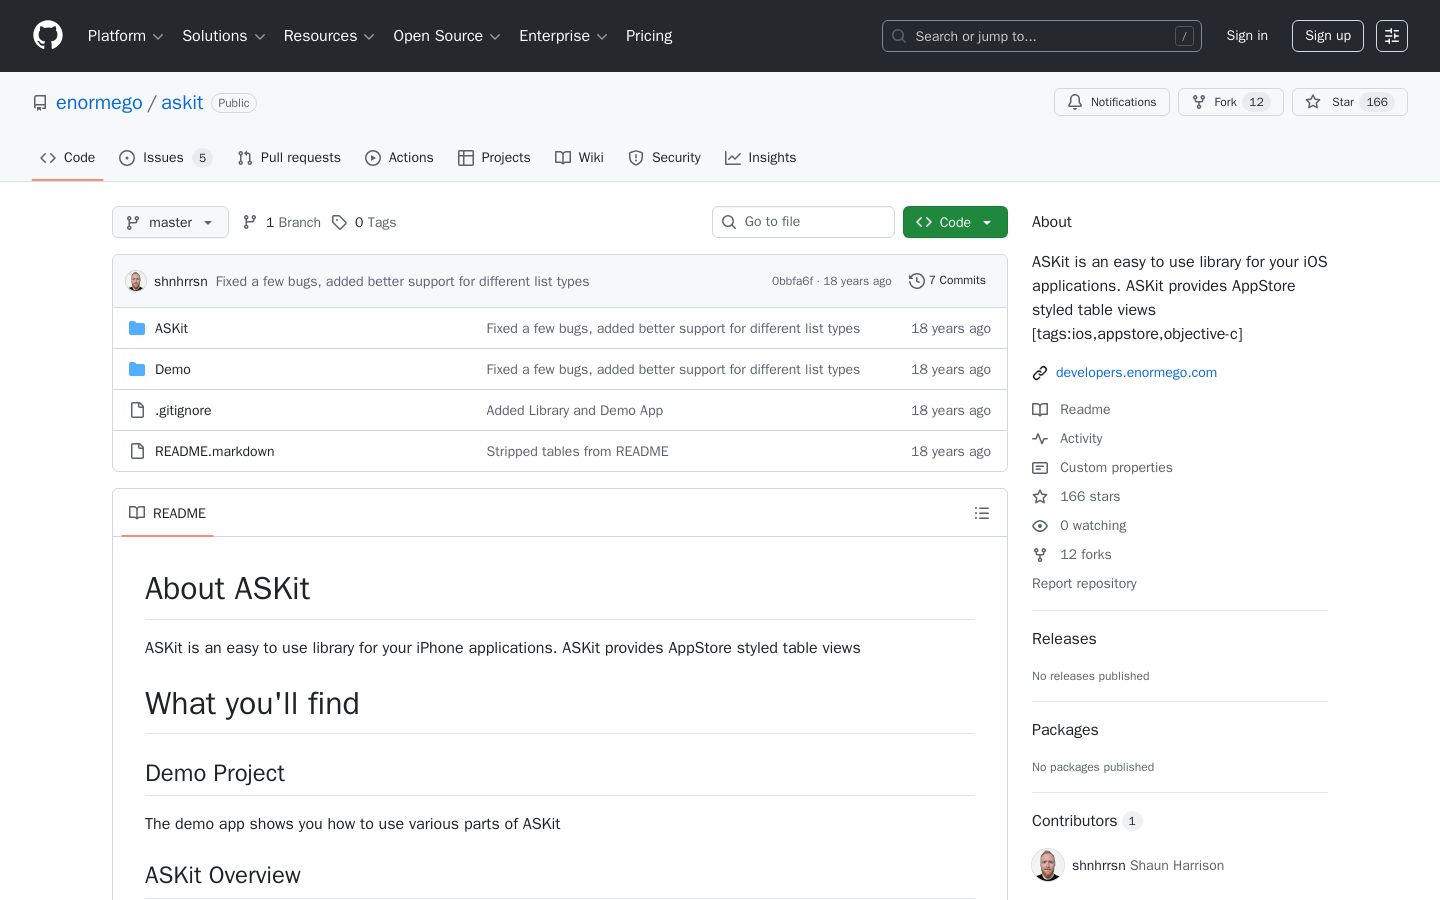Select the Code tab
The height and width of the screenshot is (900, 1440).
[68, 158]
